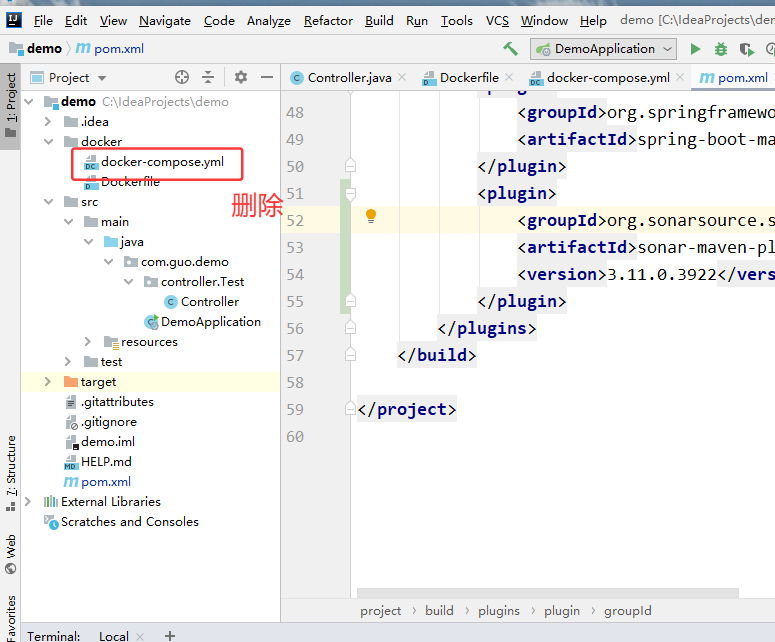Hide the Project panel with minus icon
This screenshot has width=775, height=642.
267,77
